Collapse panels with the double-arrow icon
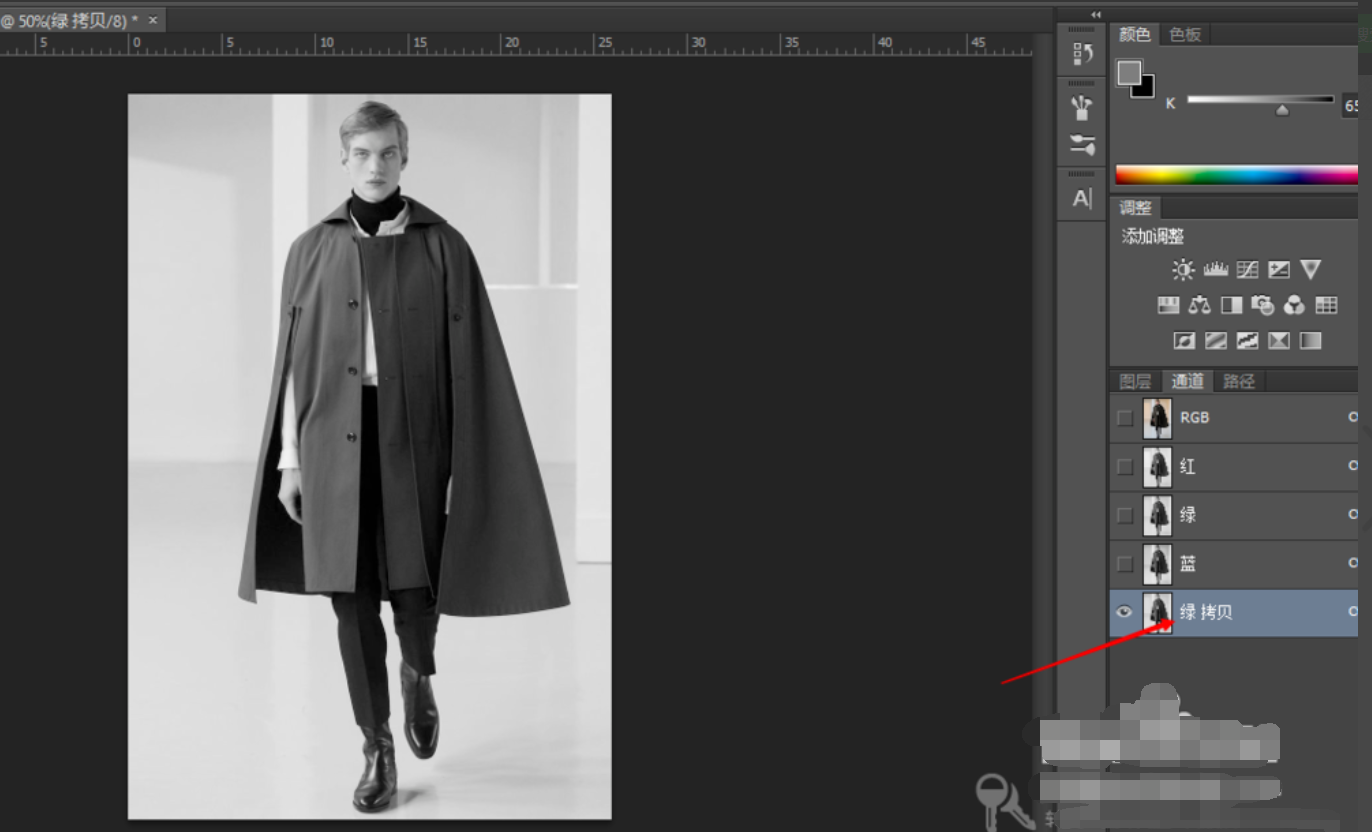Screen dimensions: 1372x832 click(1096, 14)
